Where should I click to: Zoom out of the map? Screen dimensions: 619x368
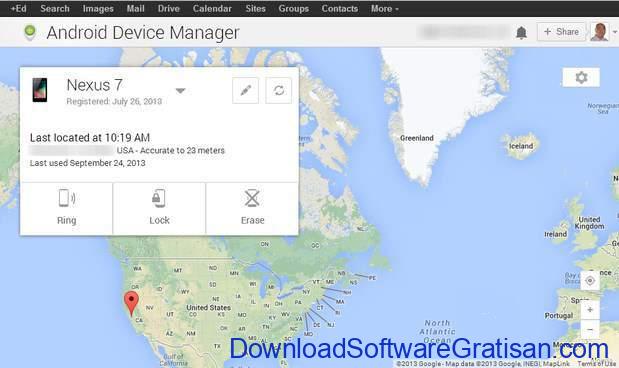pyautogui.click(x=590, y=329)
